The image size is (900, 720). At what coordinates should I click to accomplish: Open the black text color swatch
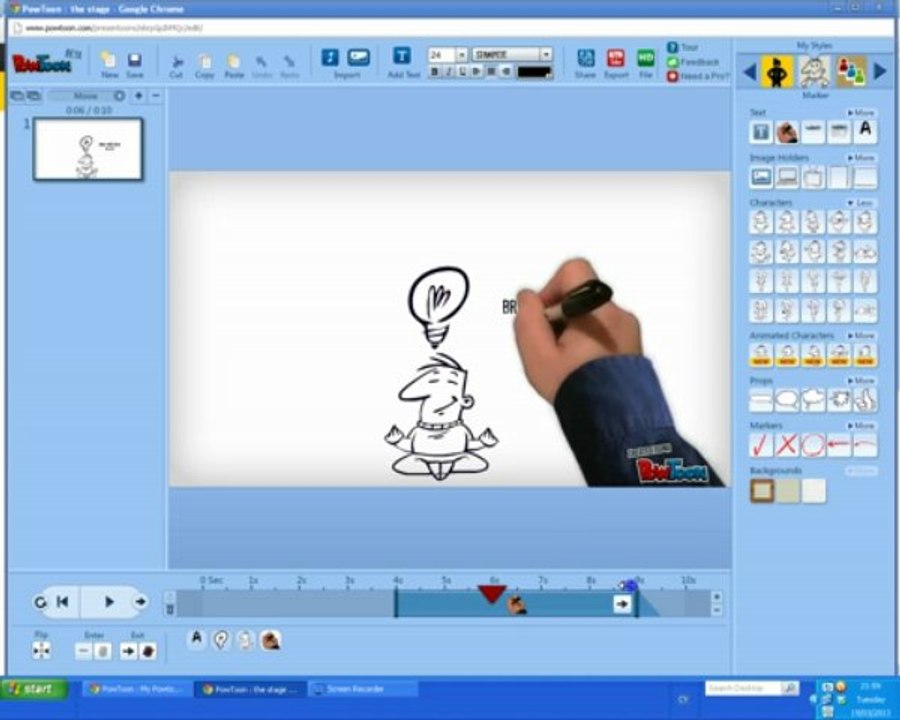pyautogui.click(x=534, y=72)
